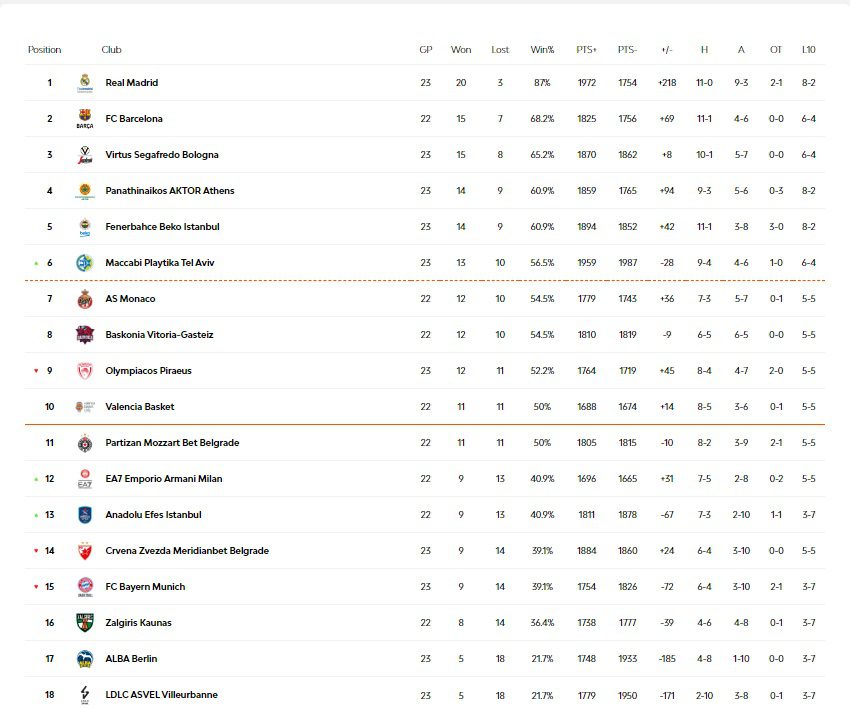Click the ALBA Berlin logo
This screenshot has width=850, height=709.
pos(85,659)
